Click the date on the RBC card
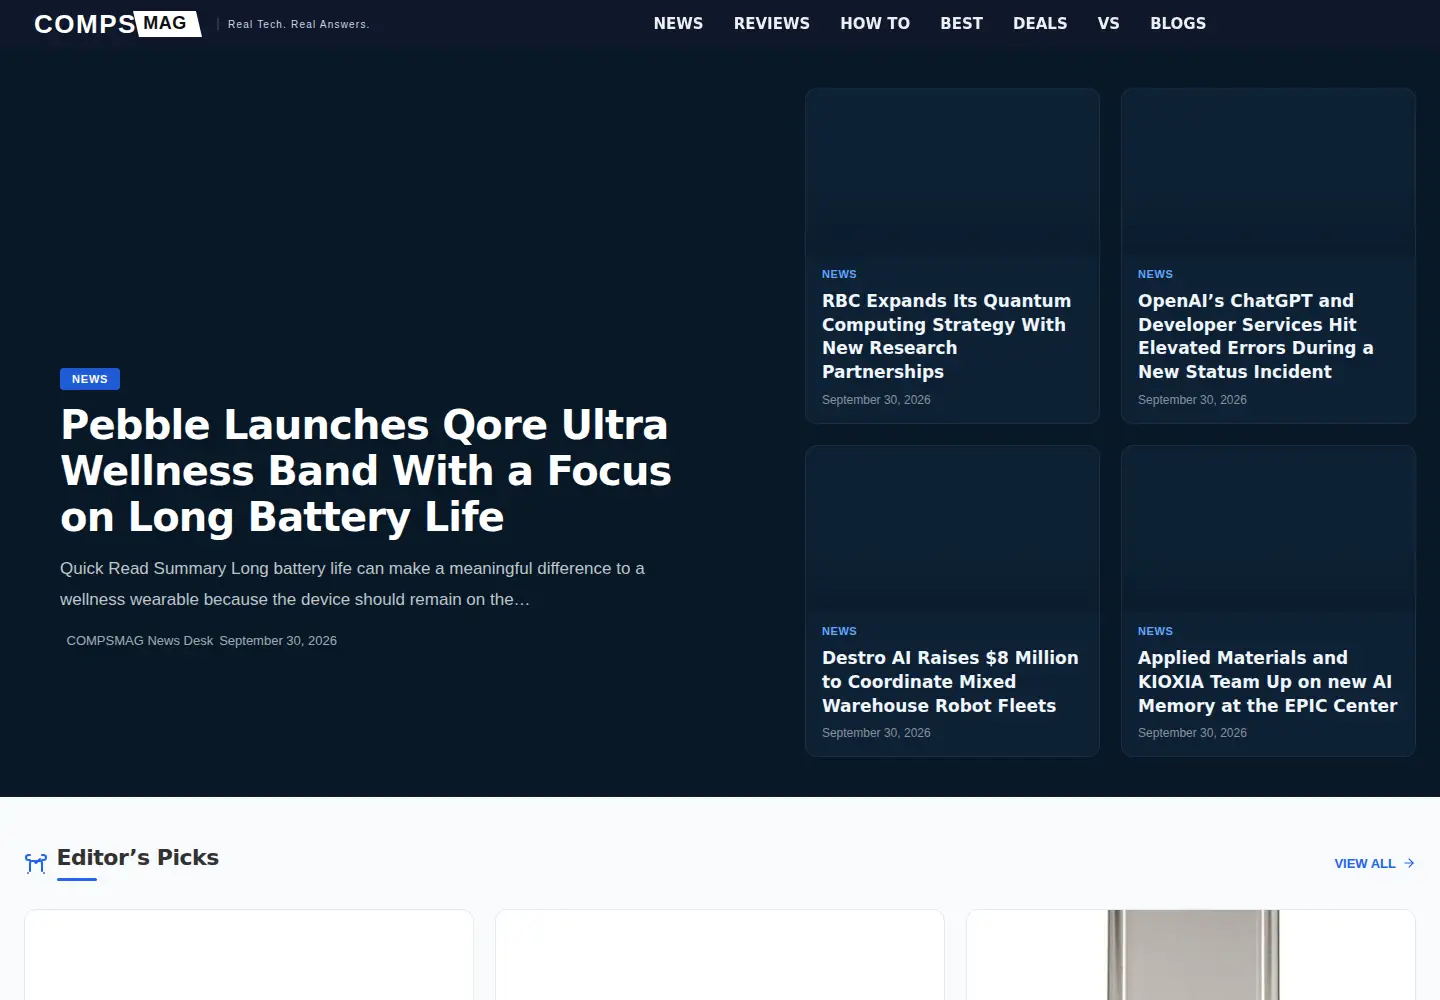Viewport: 1440px width, 1000px height. point(876,400)
